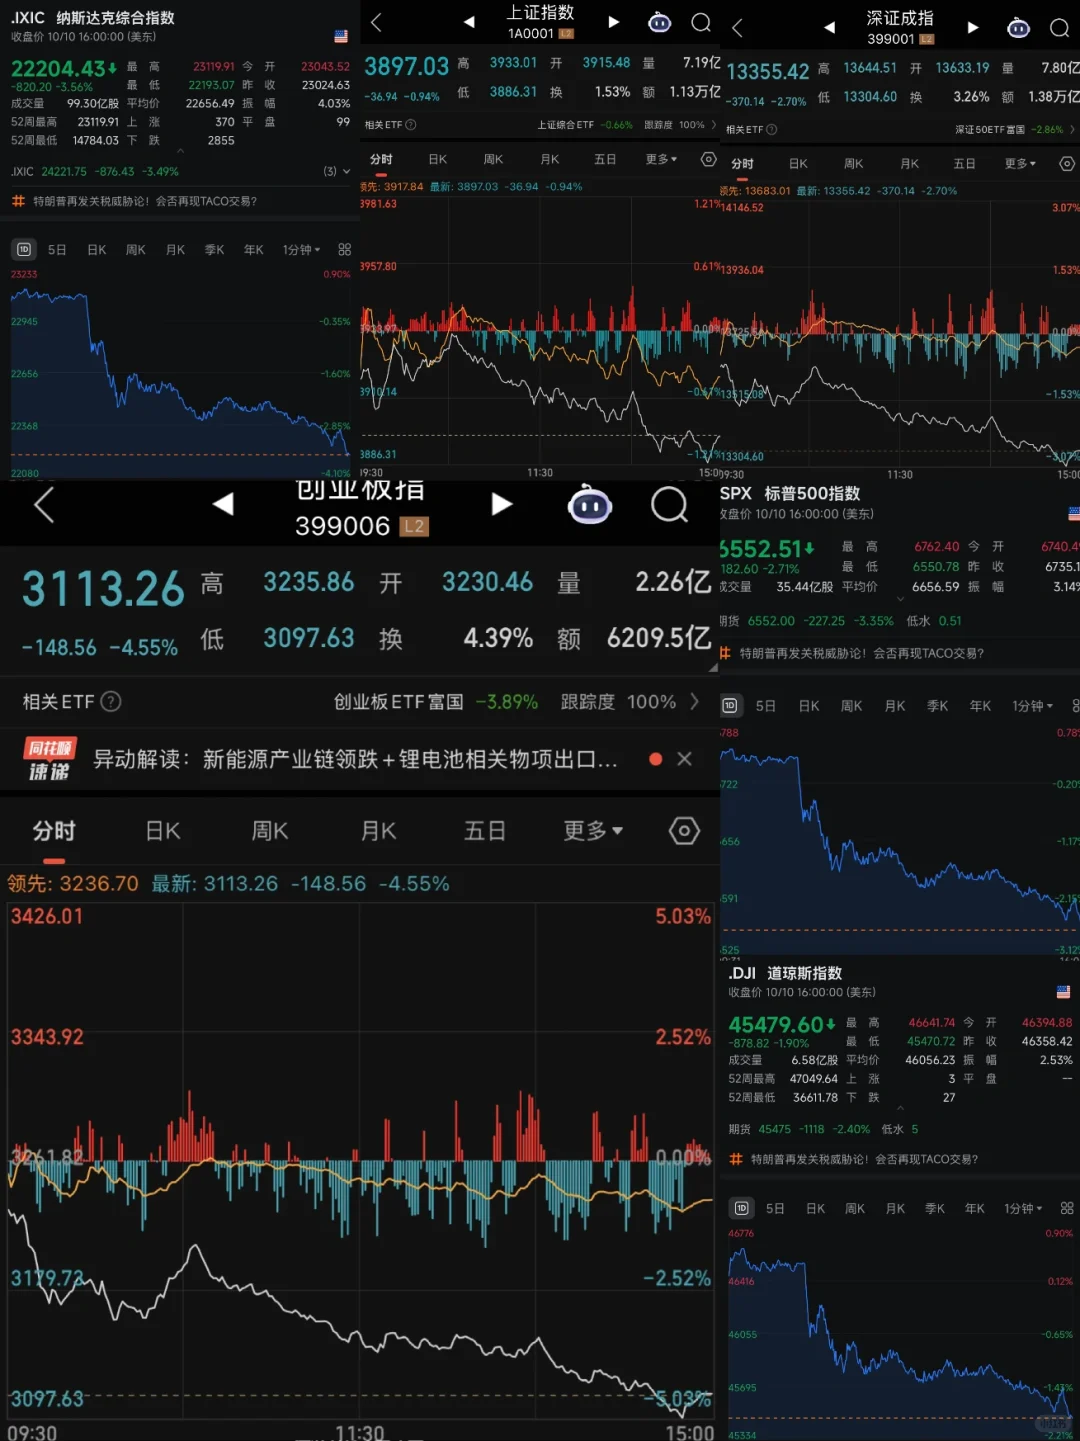Tap the robot assistant icon on 创业板指 header
Viewport: 1080px width, 1441px height.
pos(589,506)
